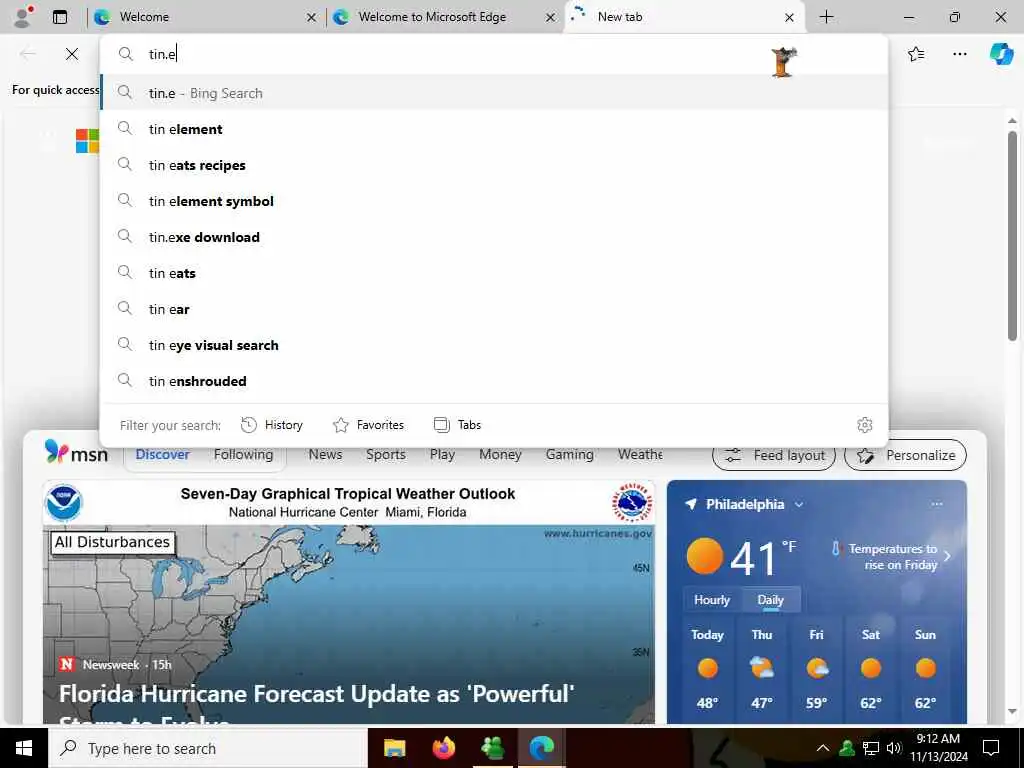Click the Windows taskbar search box
1024x768 pixels.
pos(208,748)
